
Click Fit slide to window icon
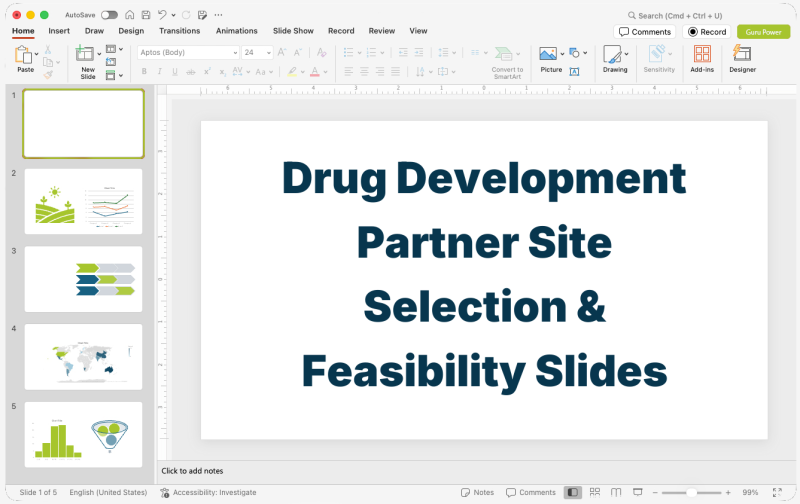pos(777,492)
